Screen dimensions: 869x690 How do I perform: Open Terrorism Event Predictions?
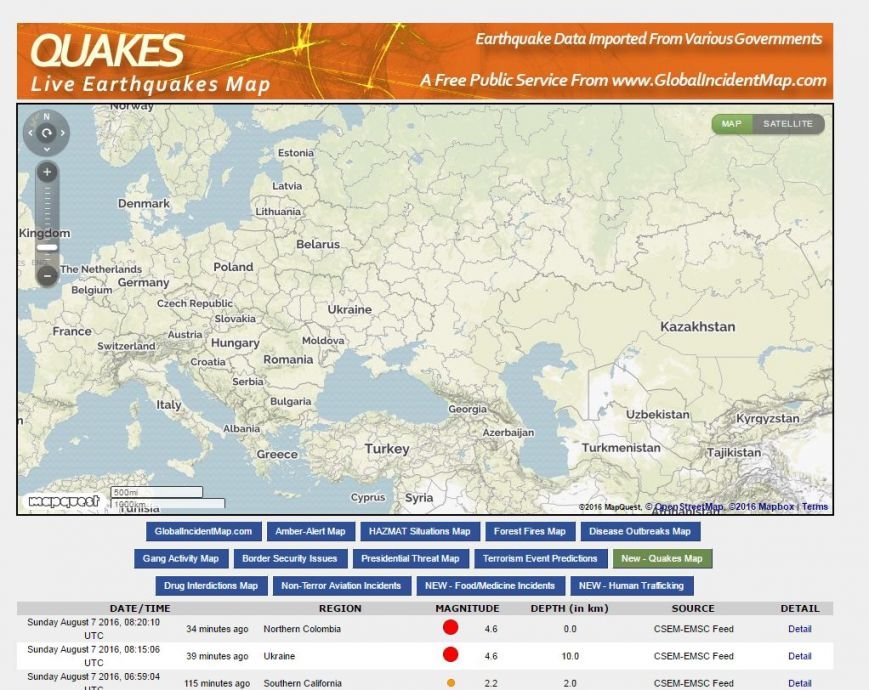coord(540,559)
